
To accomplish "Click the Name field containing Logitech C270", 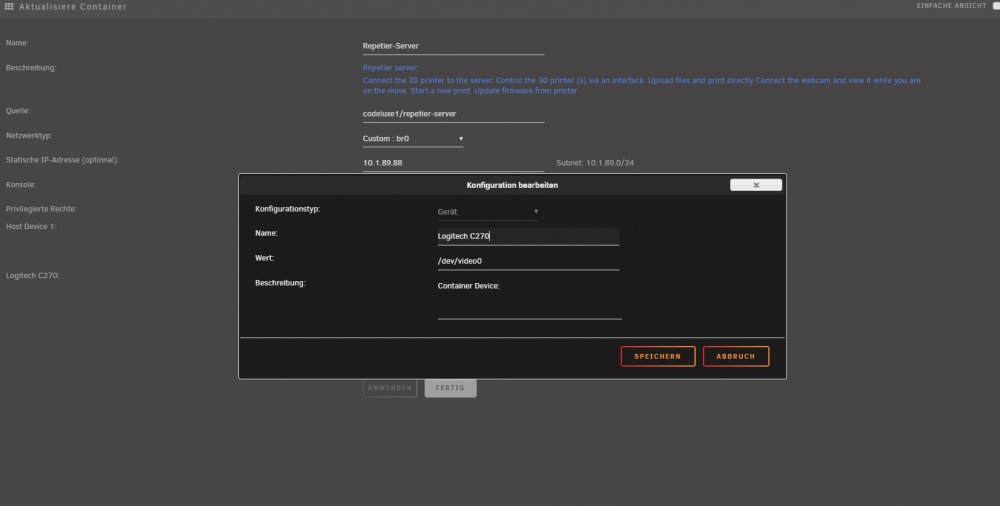I will click(528, 236).
